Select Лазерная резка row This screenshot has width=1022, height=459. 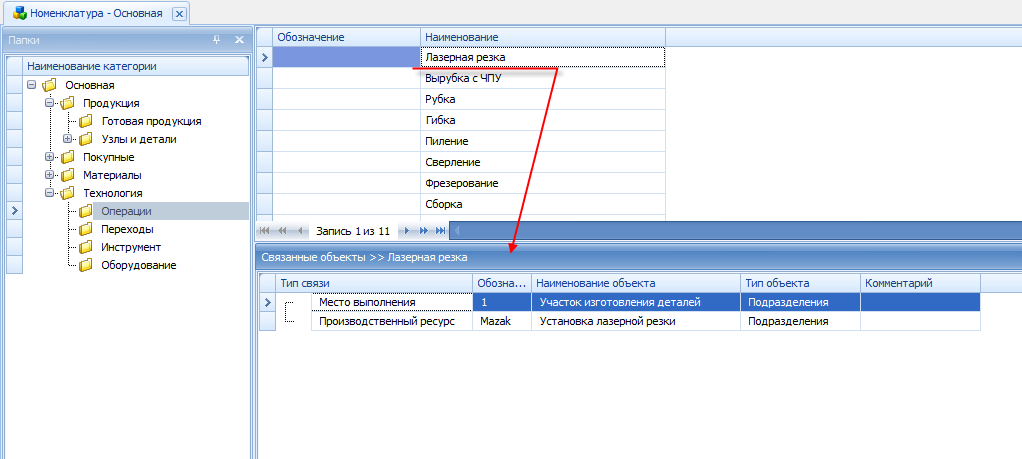(x=543, y=57)
